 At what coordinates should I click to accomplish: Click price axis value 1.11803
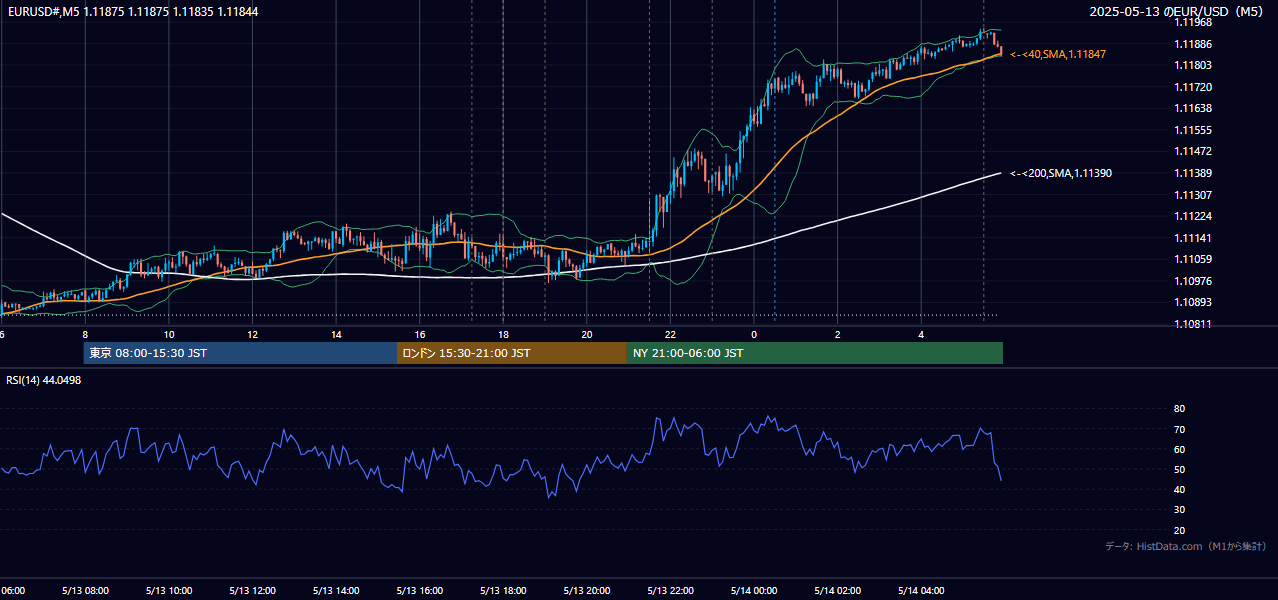click(1193, 65)
